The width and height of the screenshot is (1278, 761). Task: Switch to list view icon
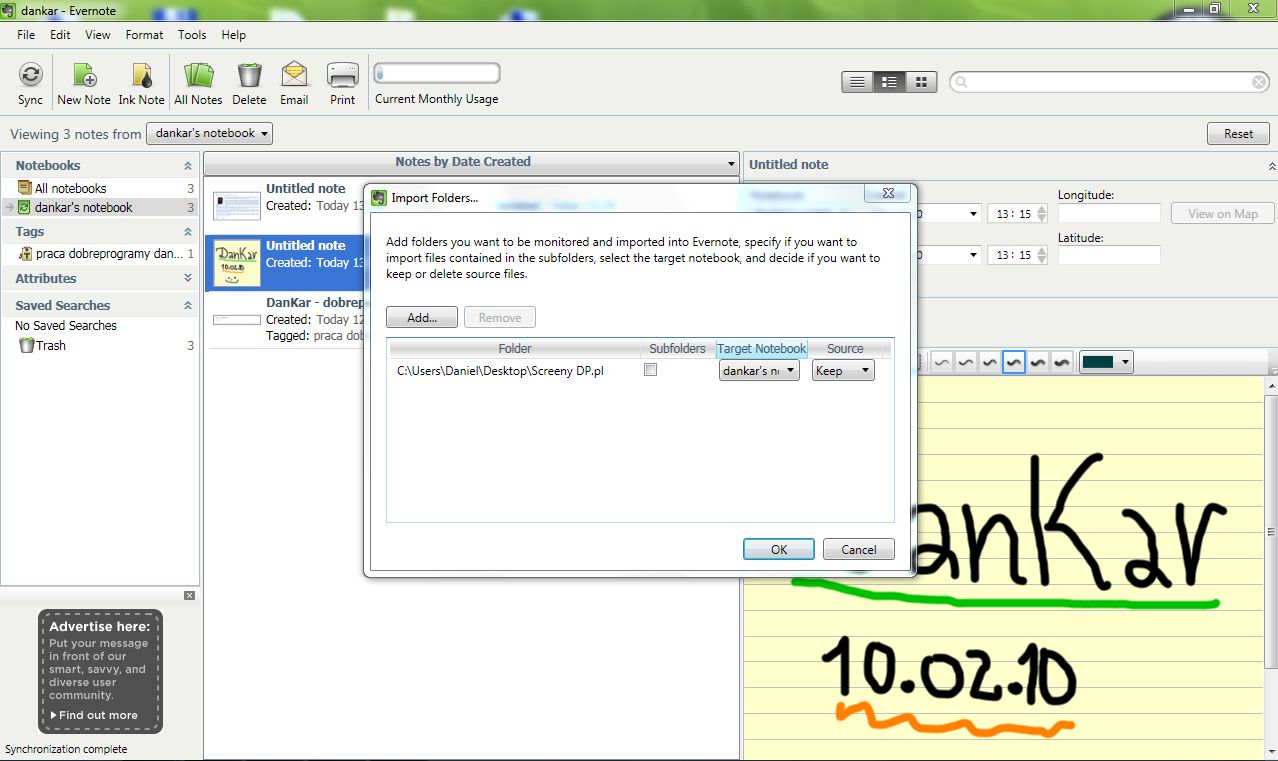click(857, 82)
